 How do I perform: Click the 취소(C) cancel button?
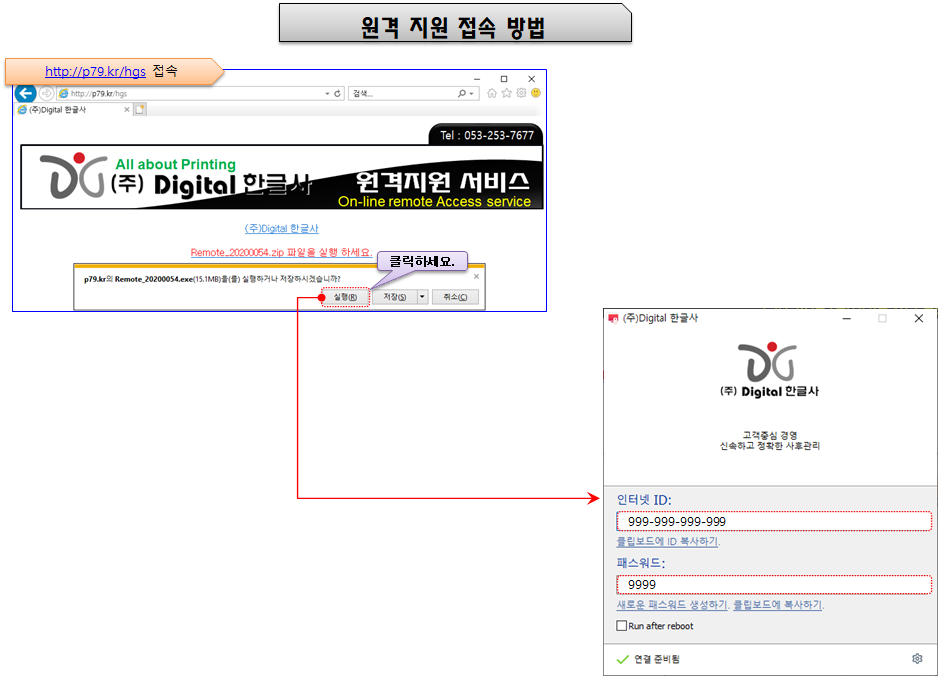click(x=455, y=297)
